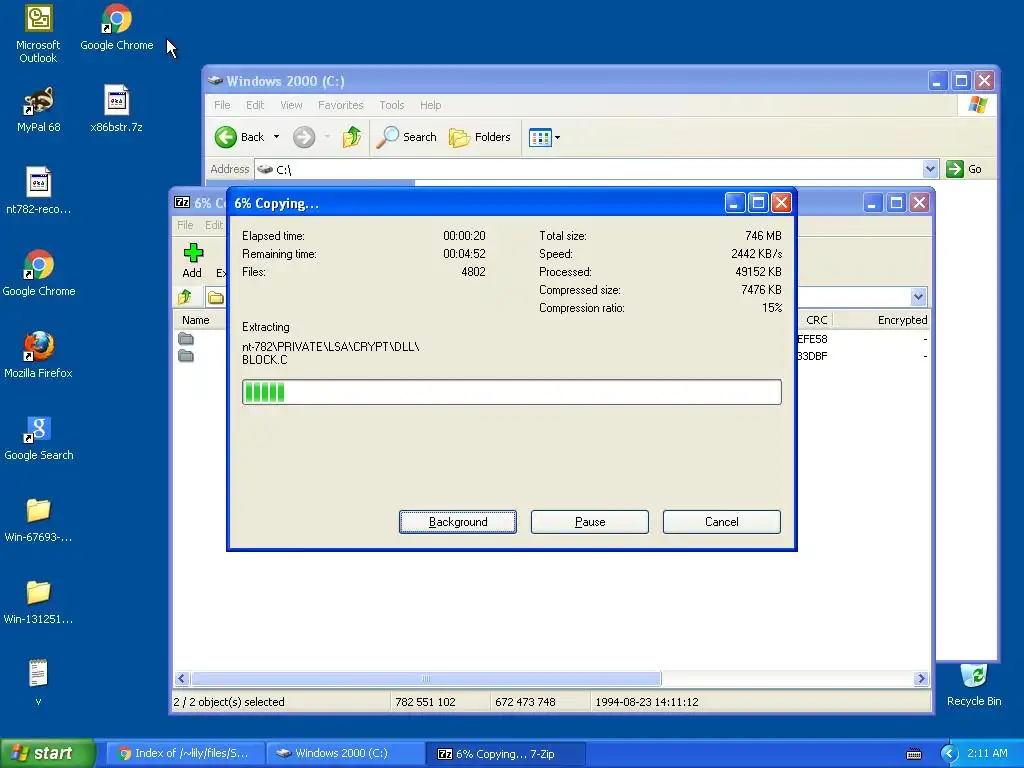Screen dimensions: 1024x768
Task: Click Back arrow in Explorer toolbar
Action: (226, 137)
